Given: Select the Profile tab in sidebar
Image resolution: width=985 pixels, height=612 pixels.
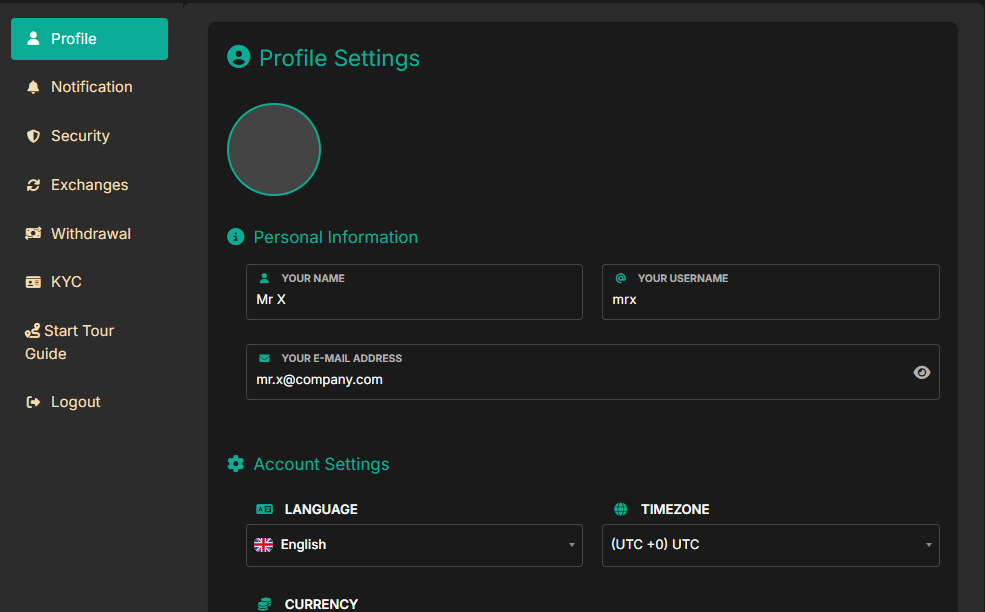Looking at the screenshot, I should (89, 39).
